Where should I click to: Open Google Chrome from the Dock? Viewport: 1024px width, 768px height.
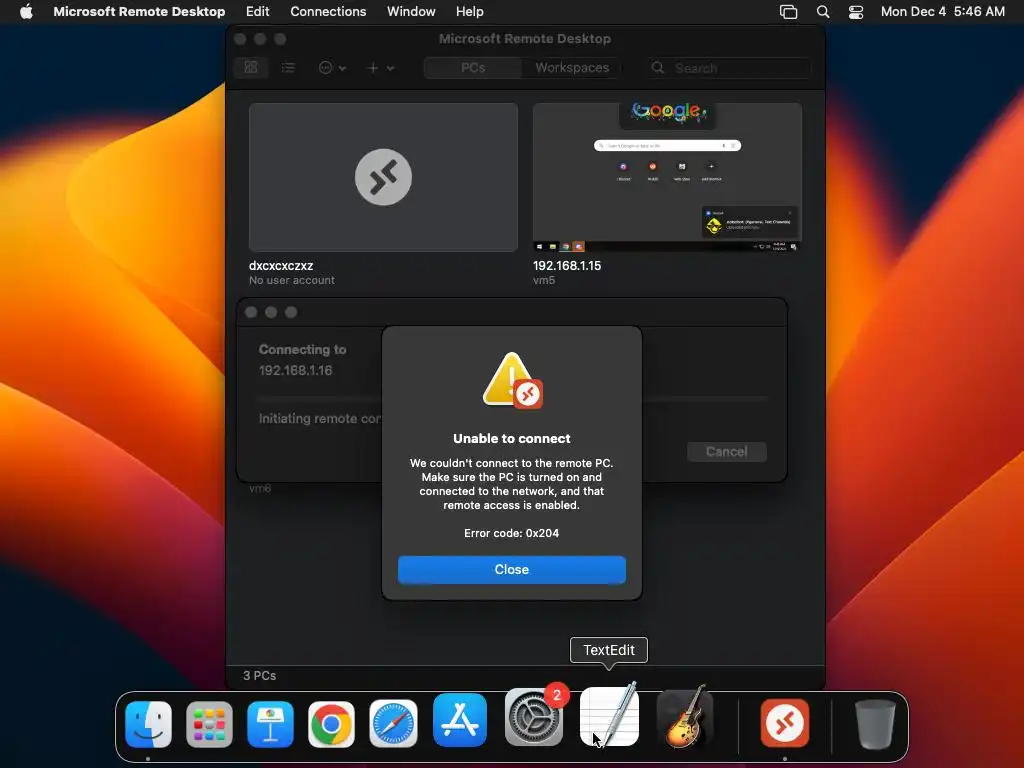[x=331, y=724]
